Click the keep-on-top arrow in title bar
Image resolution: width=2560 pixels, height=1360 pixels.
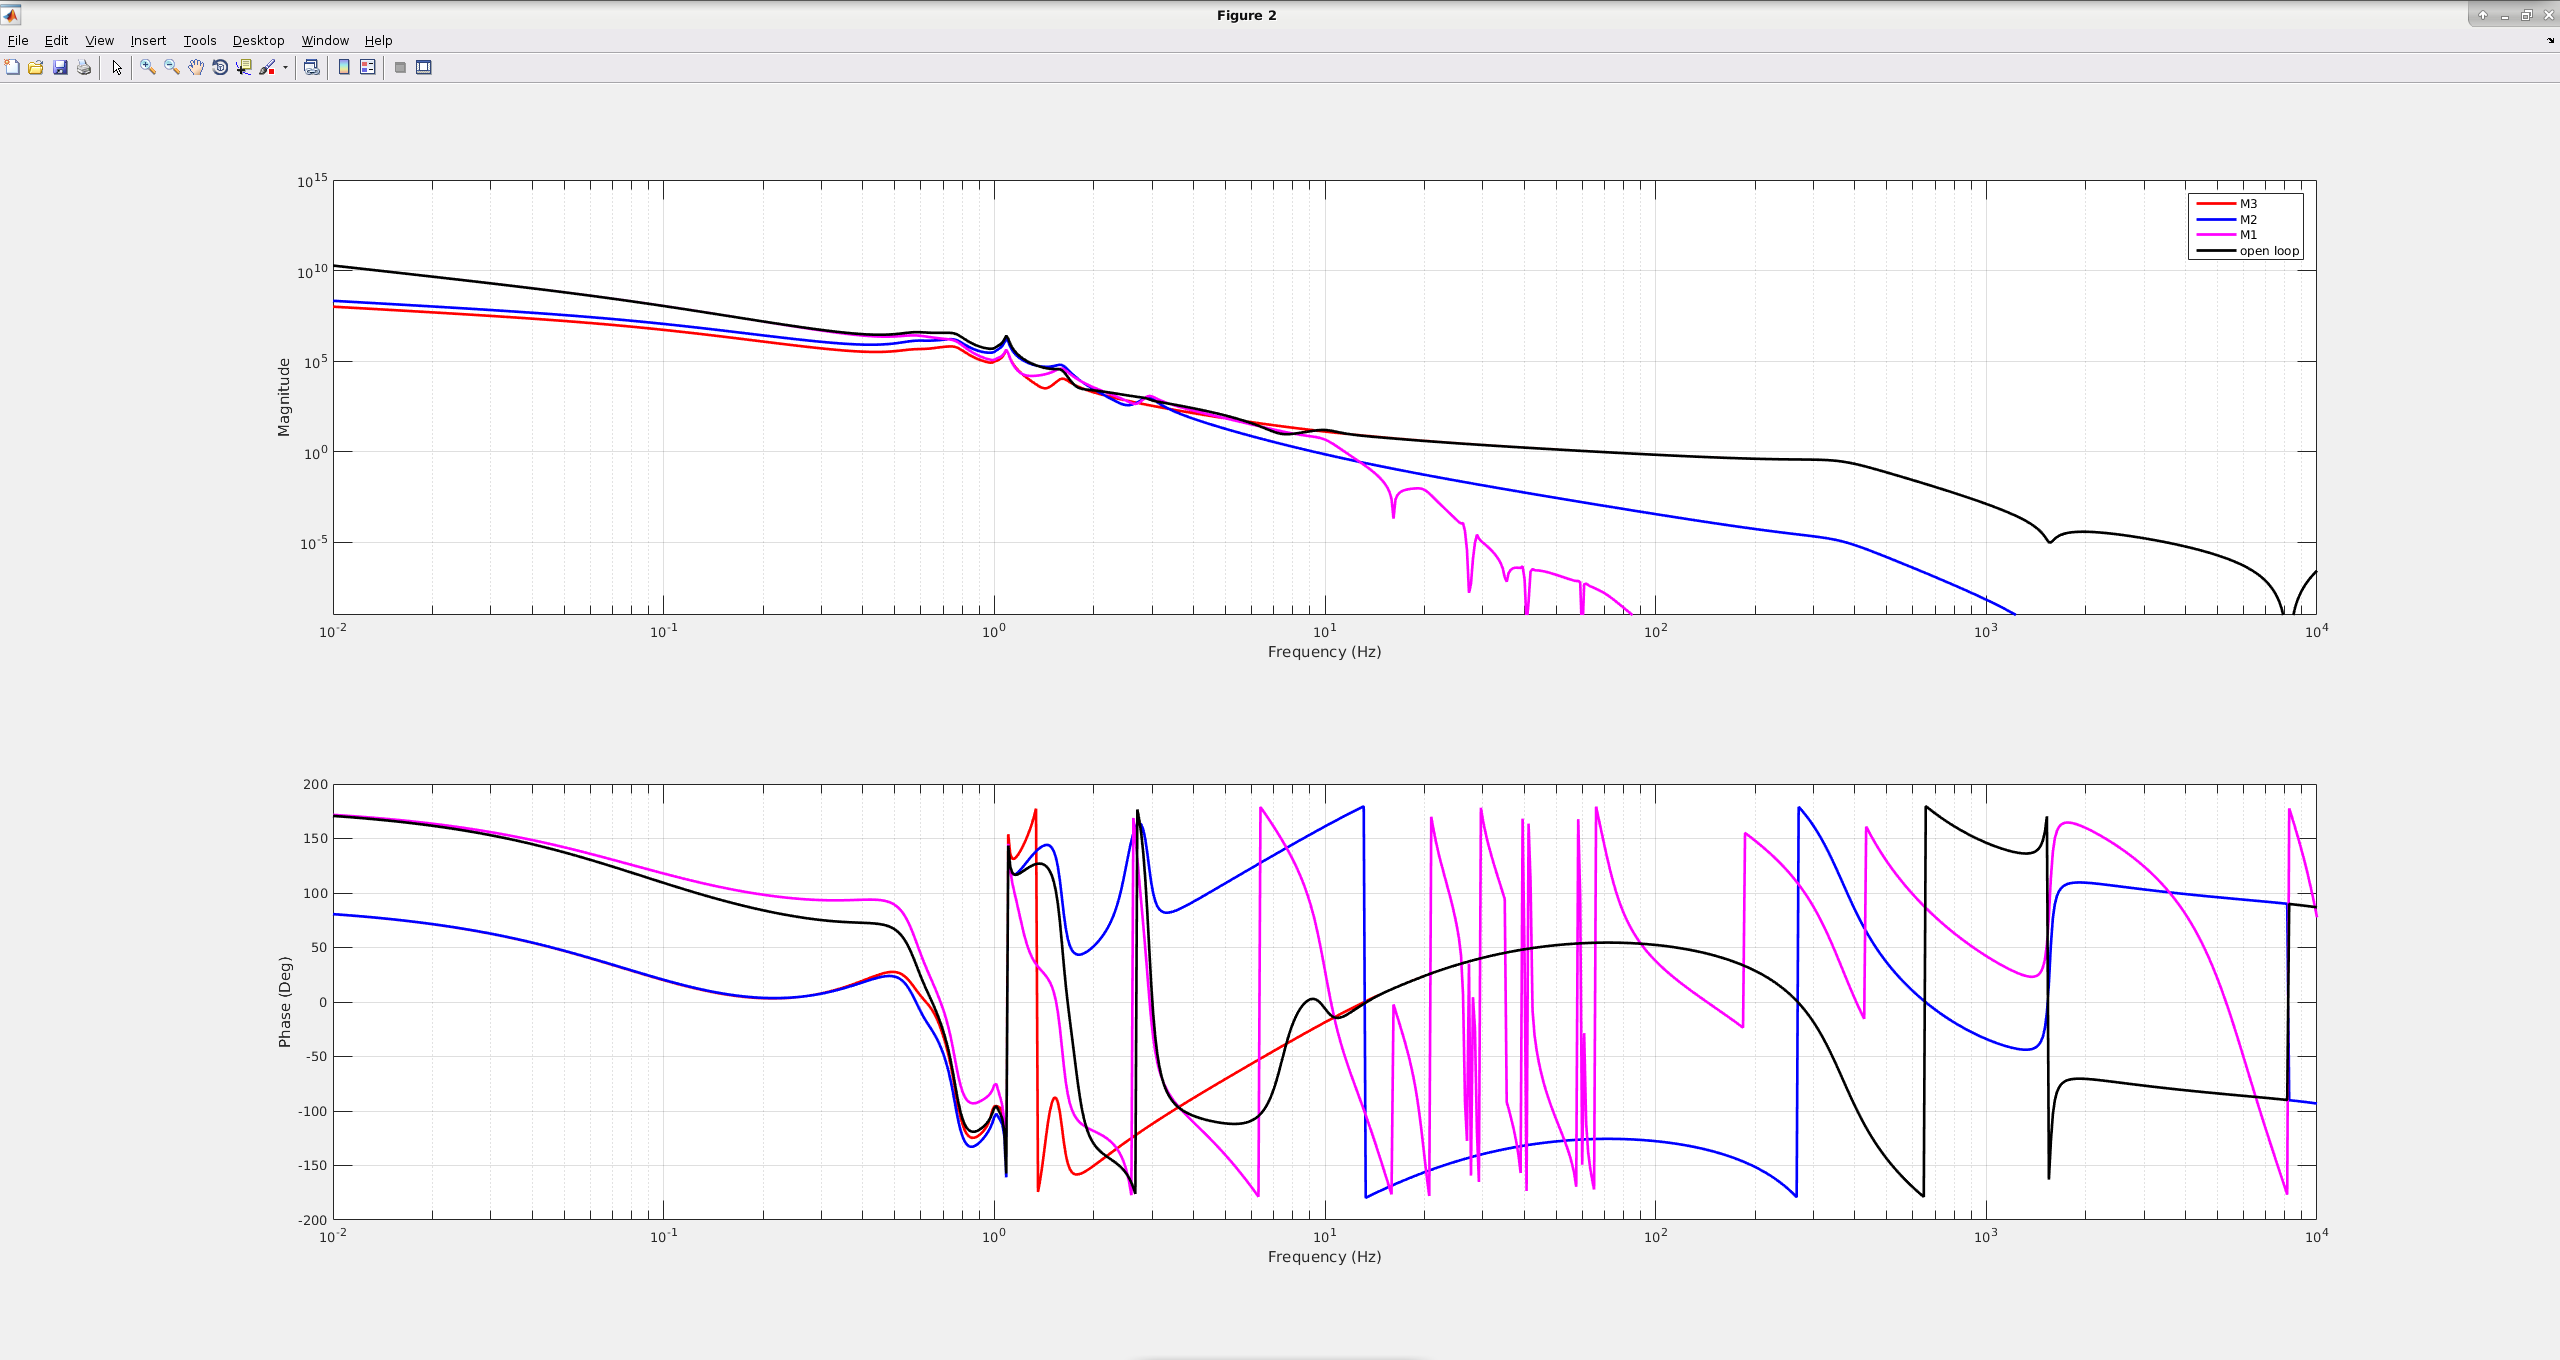pyautogui.click(x=2483, y=15)
